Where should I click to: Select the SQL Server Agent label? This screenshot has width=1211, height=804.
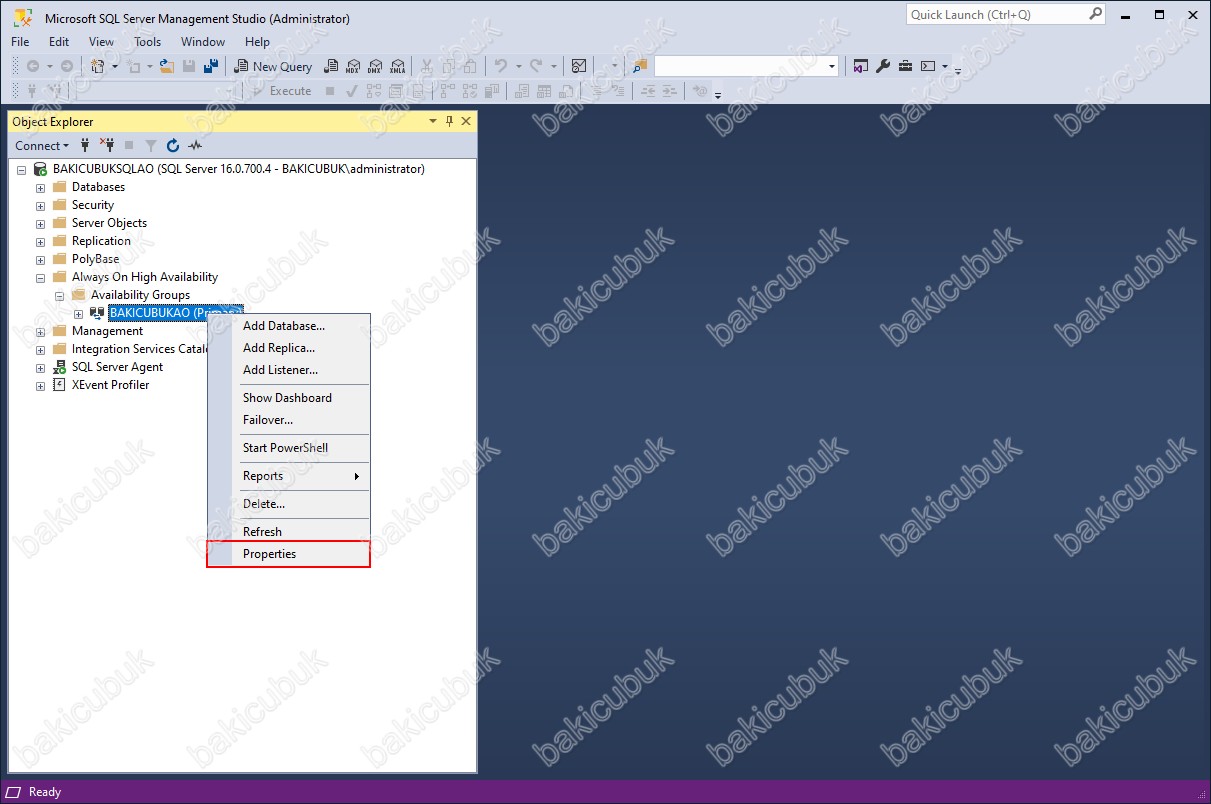pos(117,367)
